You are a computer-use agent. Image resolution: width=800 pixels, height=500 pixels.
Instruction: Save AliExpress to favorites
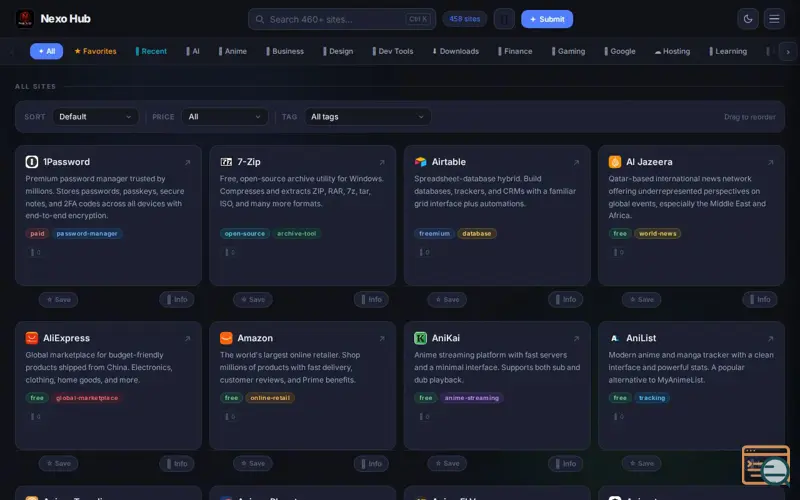tap(59, 463)
